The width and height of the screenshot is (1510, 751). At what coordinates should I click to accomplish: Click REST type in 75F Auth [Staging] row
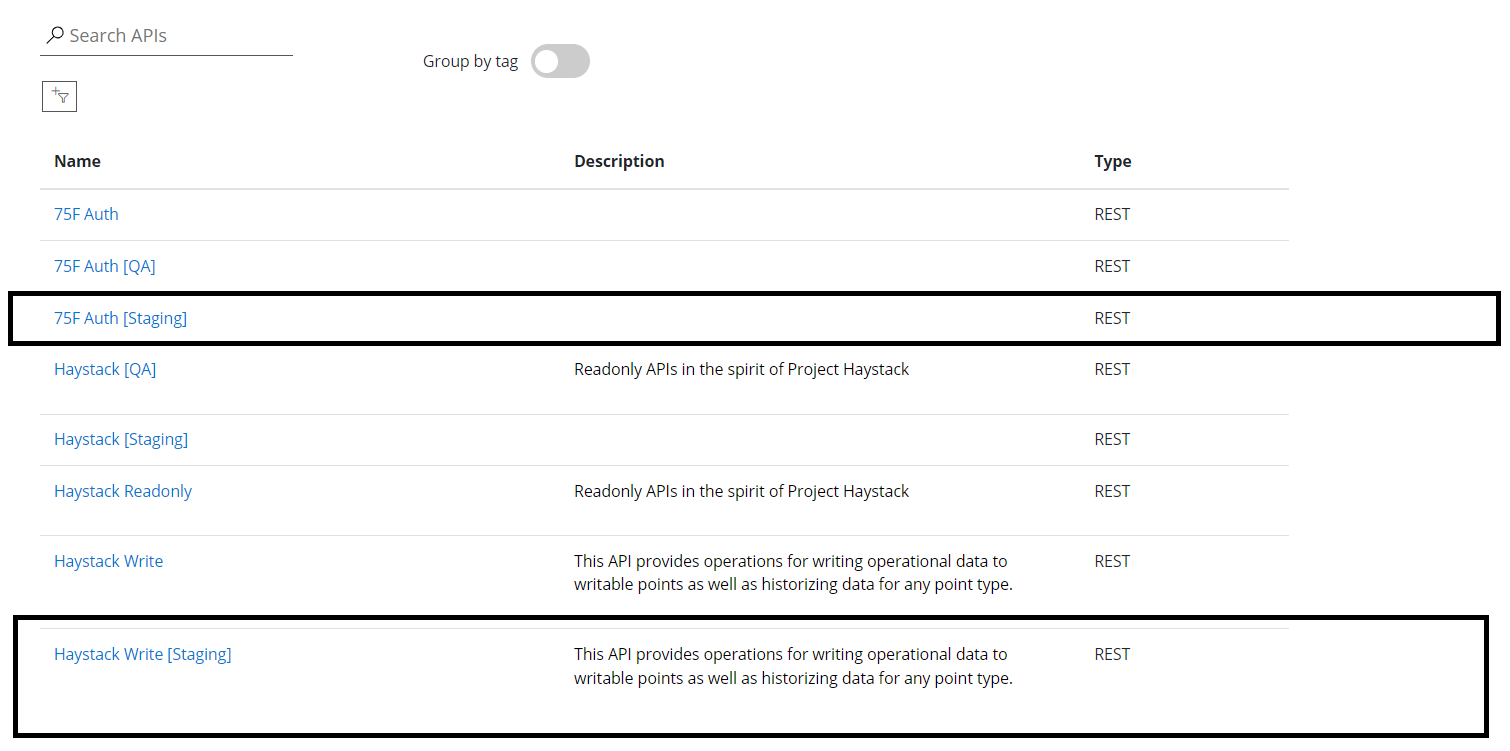[1112, 318]
